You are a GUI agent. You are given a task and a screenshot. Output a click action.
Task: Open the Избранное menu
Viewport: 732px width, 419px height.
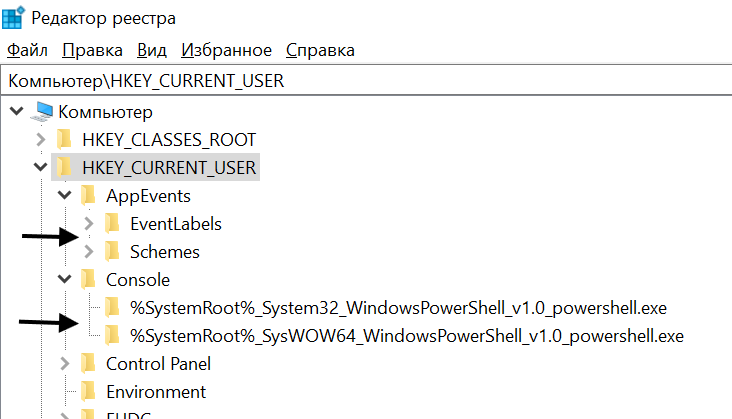click(227, 50)
